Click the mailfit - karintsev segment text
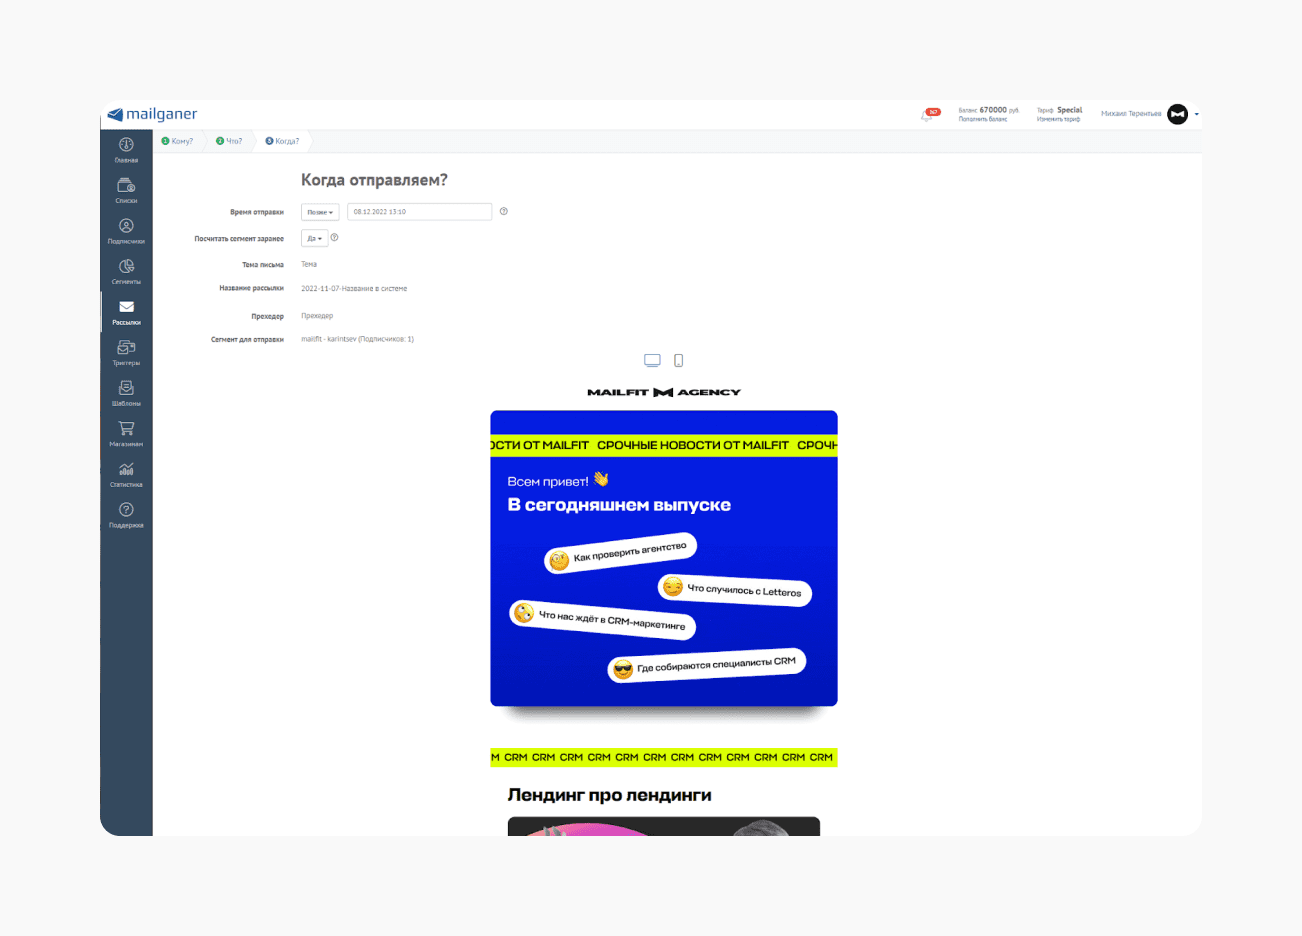Image resolution: width=1302 pixels, height=936 pixels. pos(357,339)
